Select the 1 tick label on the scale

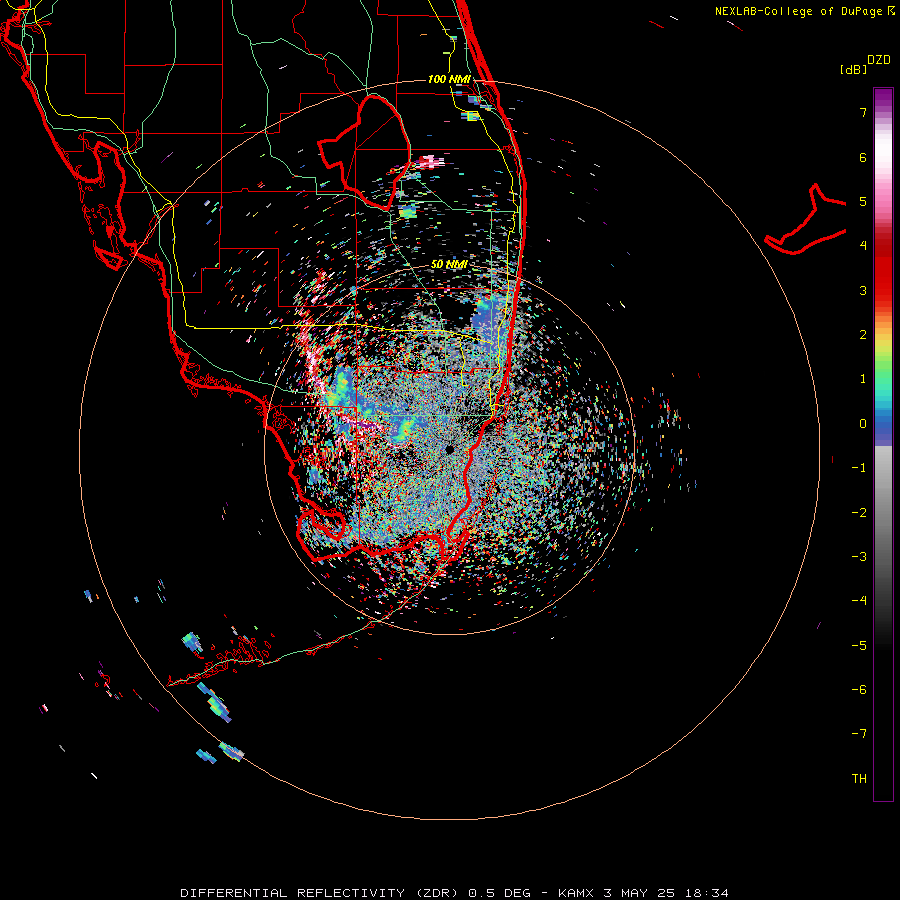863,378
